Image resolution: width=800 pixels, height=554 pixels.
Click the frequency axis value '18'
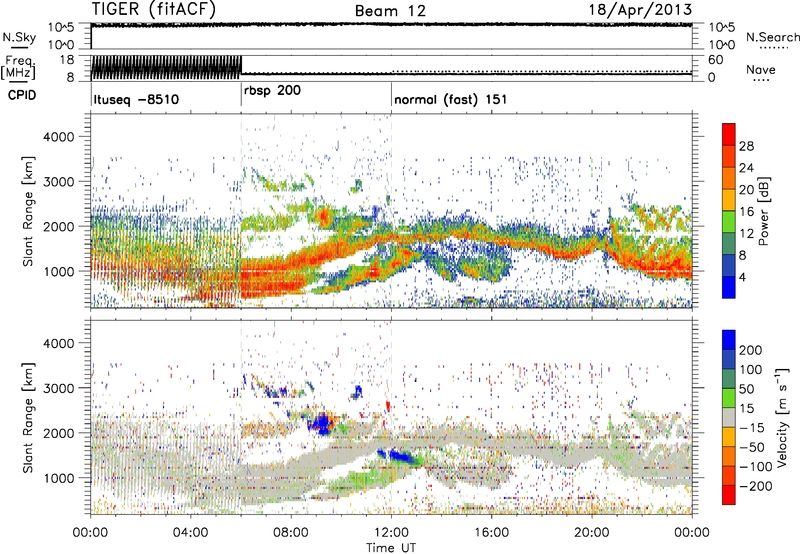click(66, 60)
